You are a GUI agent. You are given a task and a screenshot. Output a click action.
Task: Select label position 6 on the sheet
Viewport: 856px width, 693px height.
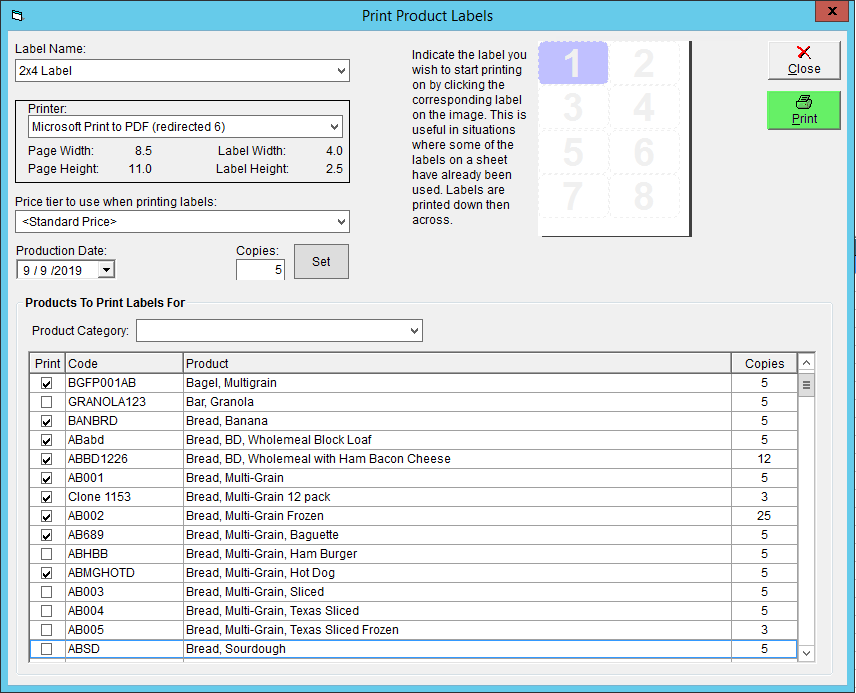pos(644,152)
